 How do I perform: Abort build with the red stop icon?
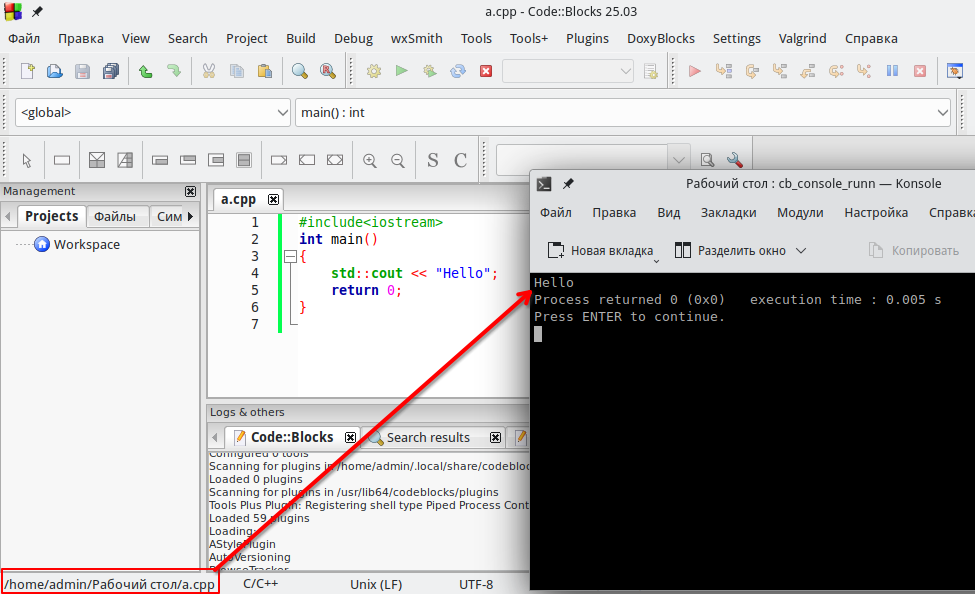486,71
